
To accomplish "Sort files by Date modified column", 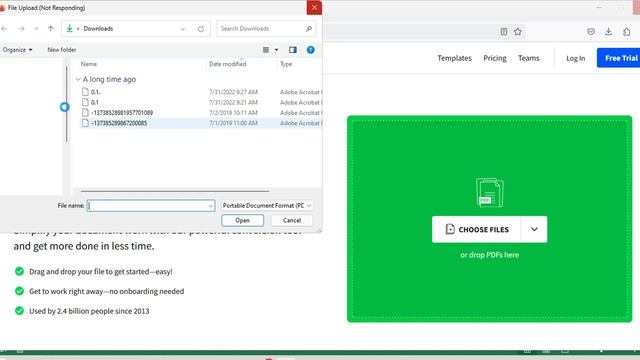I will (227, 64).
